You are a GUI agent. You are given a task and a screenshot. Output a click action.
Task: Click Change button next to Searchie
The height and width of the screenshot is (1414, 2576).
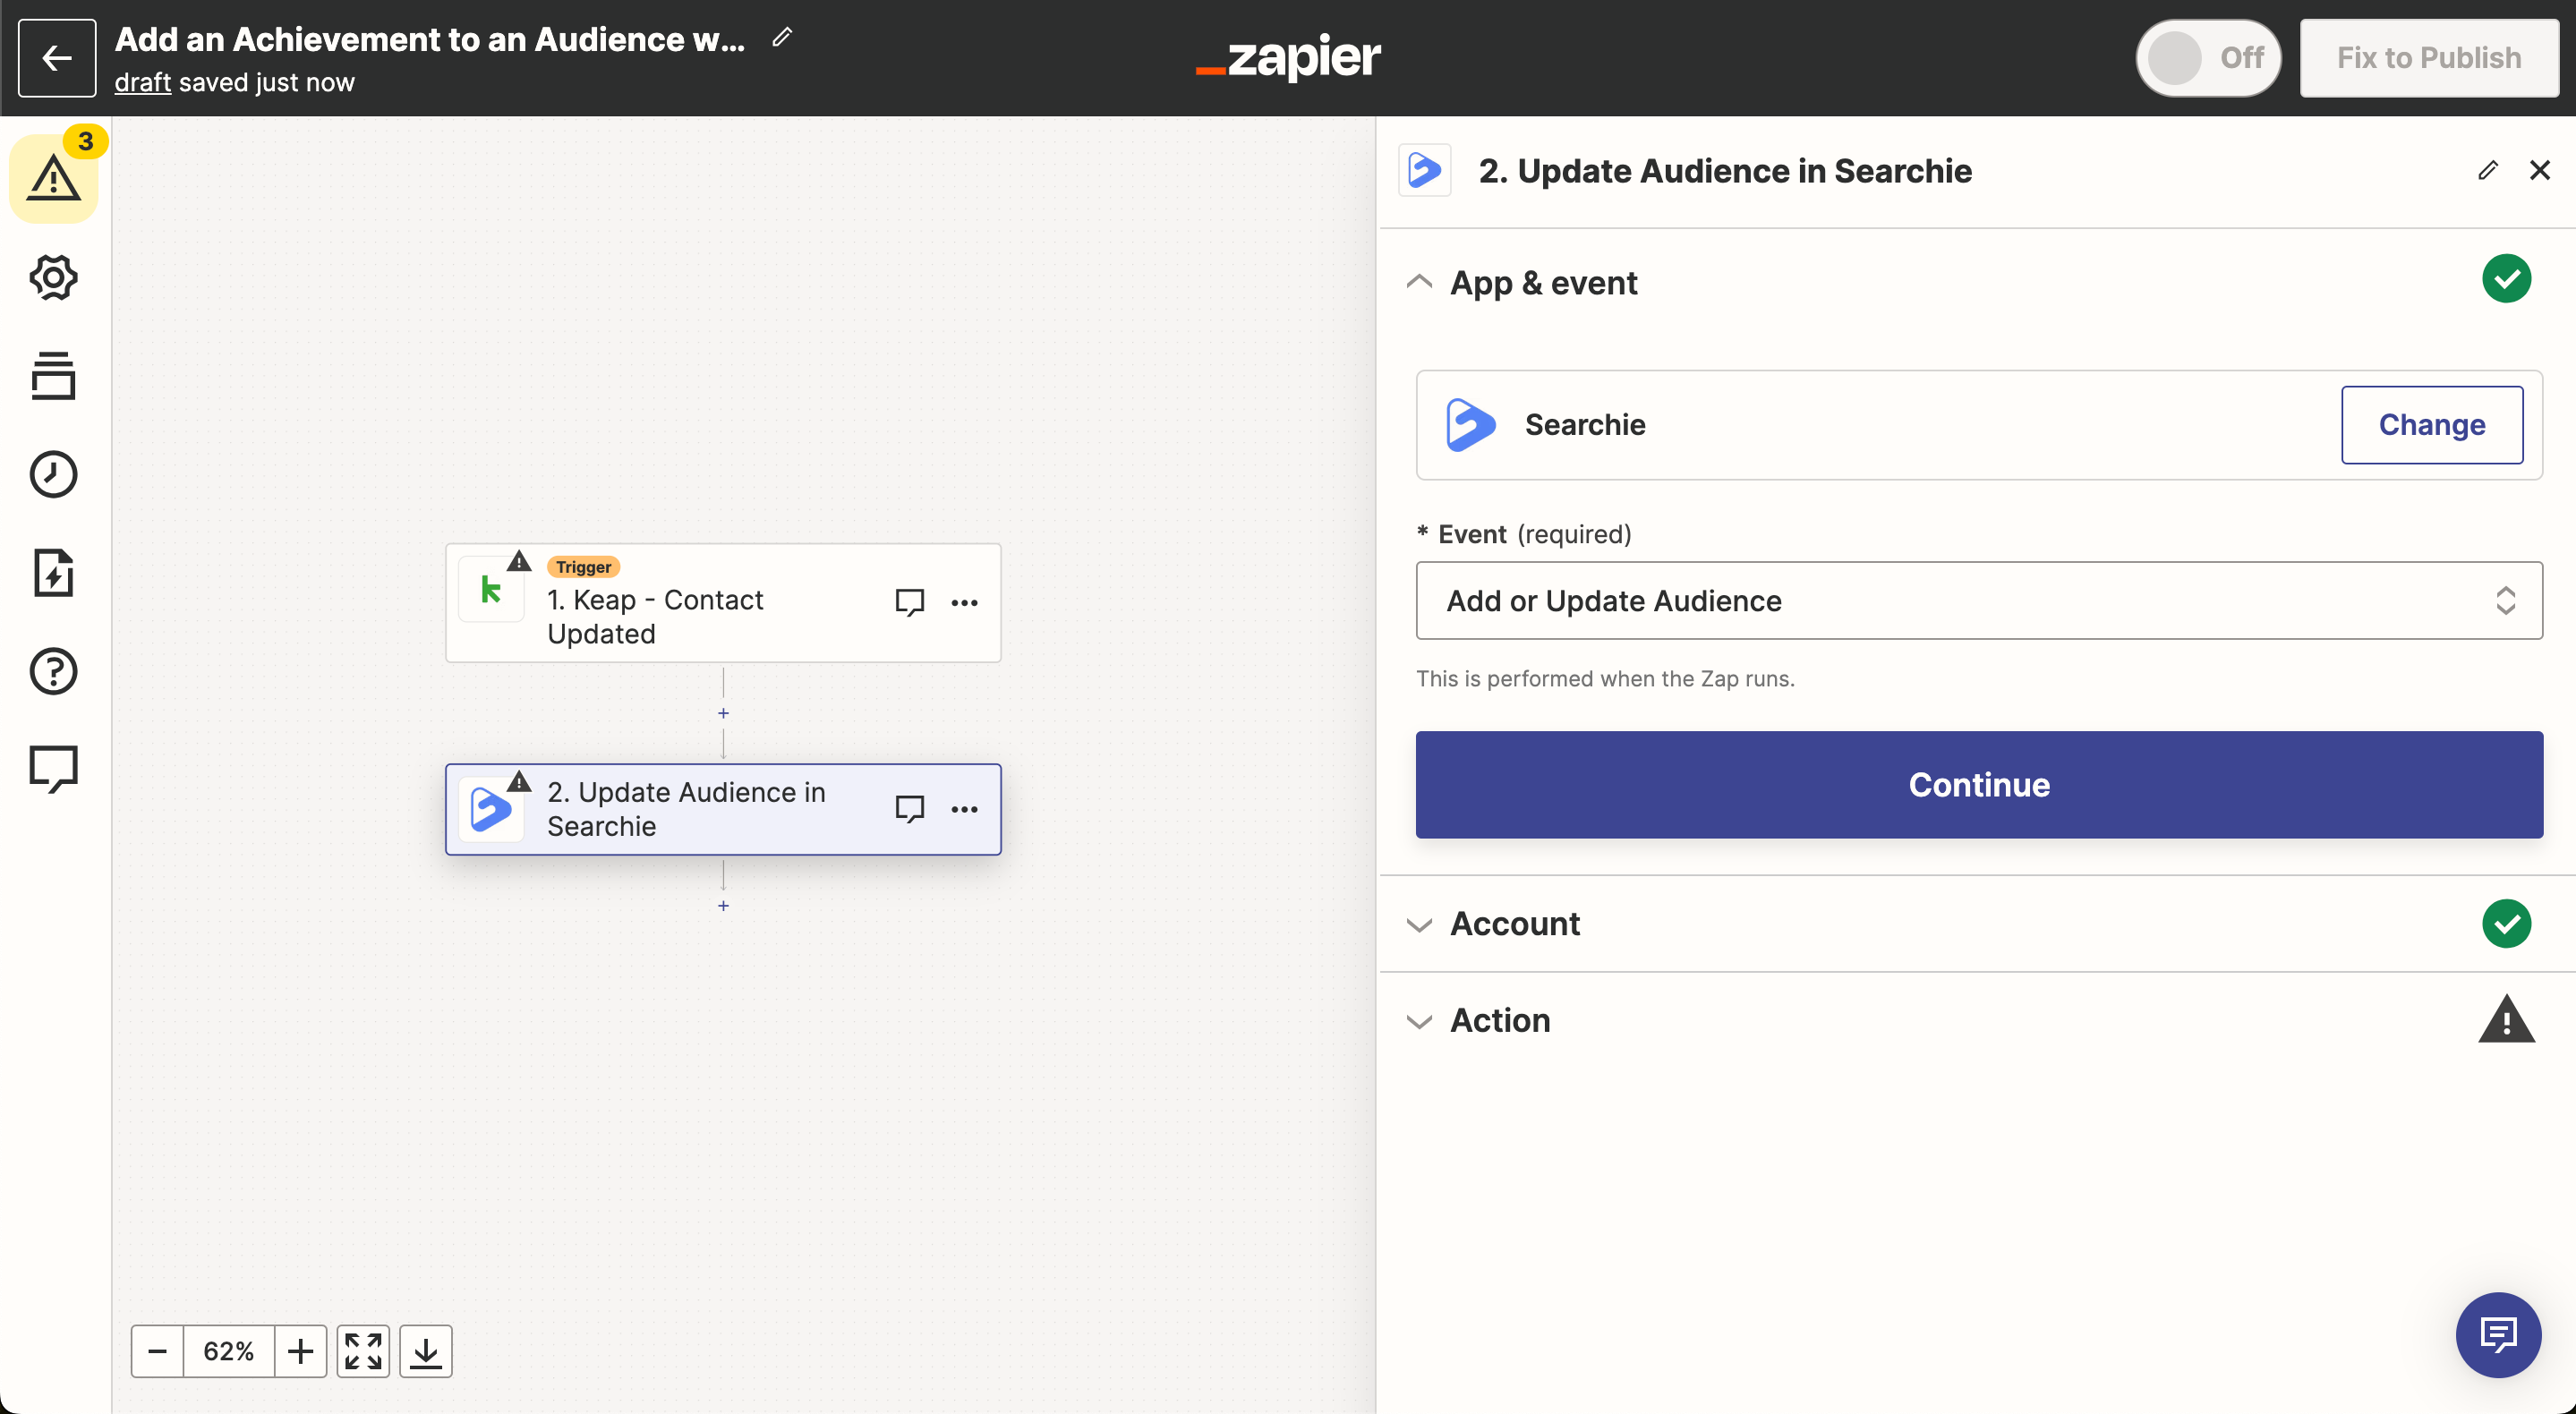click(x=2431, y=425)
